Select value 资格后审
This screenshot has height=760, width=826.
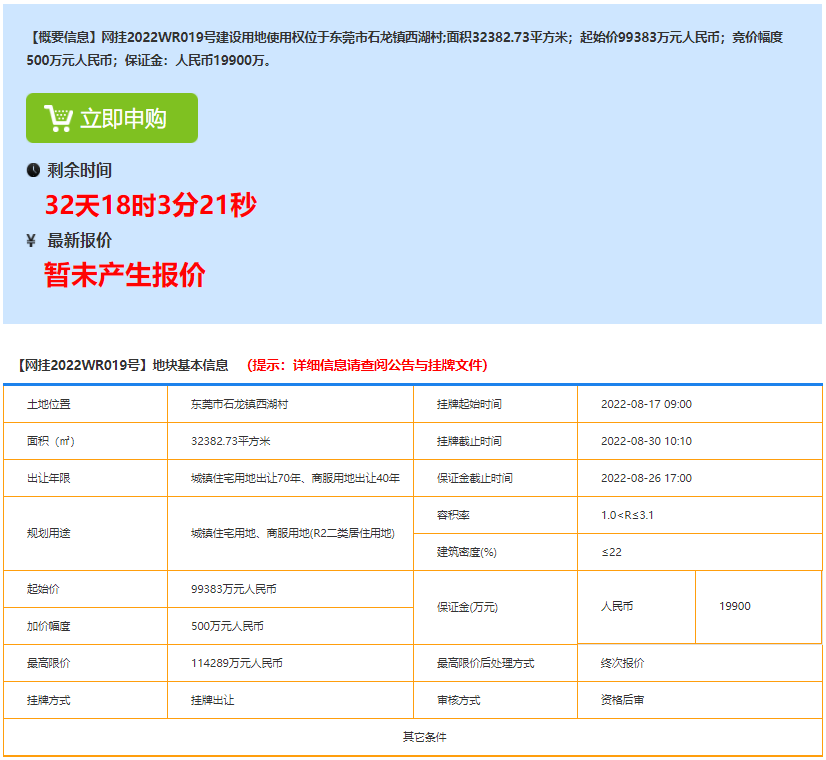pos(622,700)
